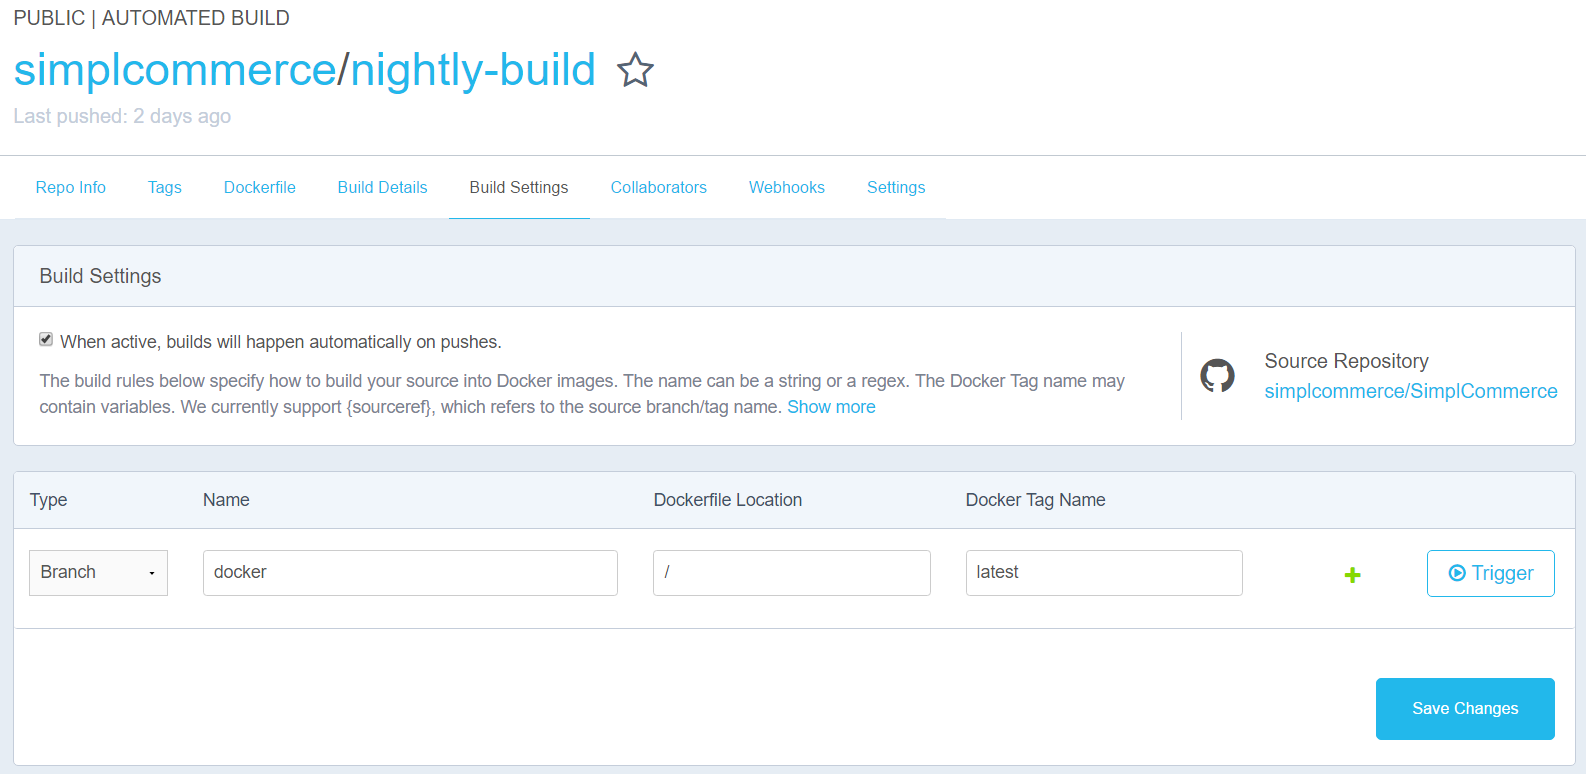1586x774 pixels.
Task: Open the nightly-build repository title link
Action: click(x=473, y=70)
